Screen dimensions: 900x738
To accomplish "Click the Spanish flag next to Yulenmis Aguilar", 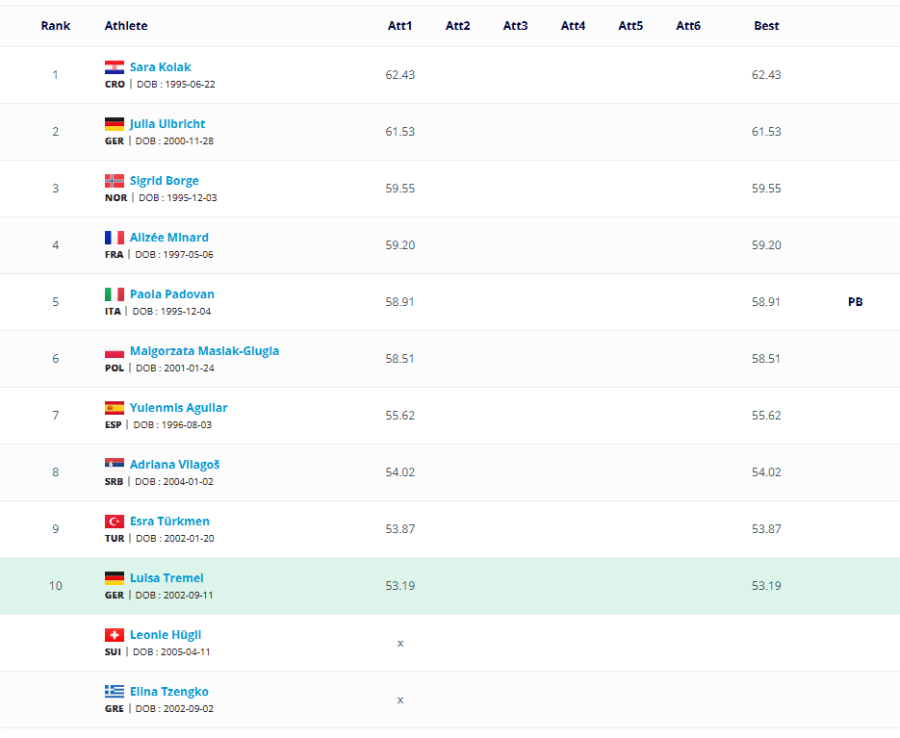I will 114,408.
